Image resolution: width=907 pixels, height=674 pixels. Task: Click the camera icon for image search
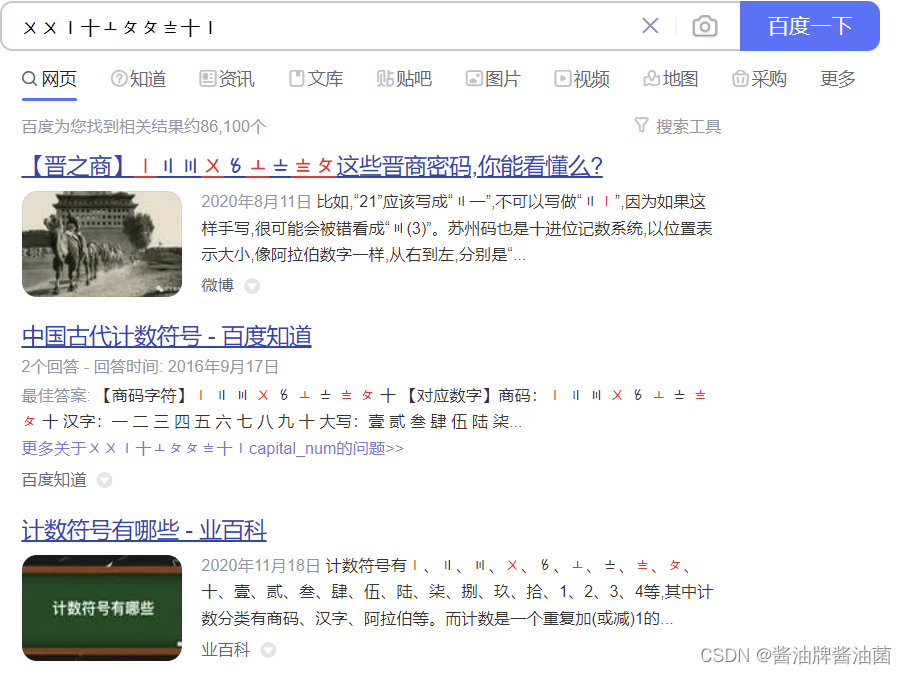[x=705, y=26]
